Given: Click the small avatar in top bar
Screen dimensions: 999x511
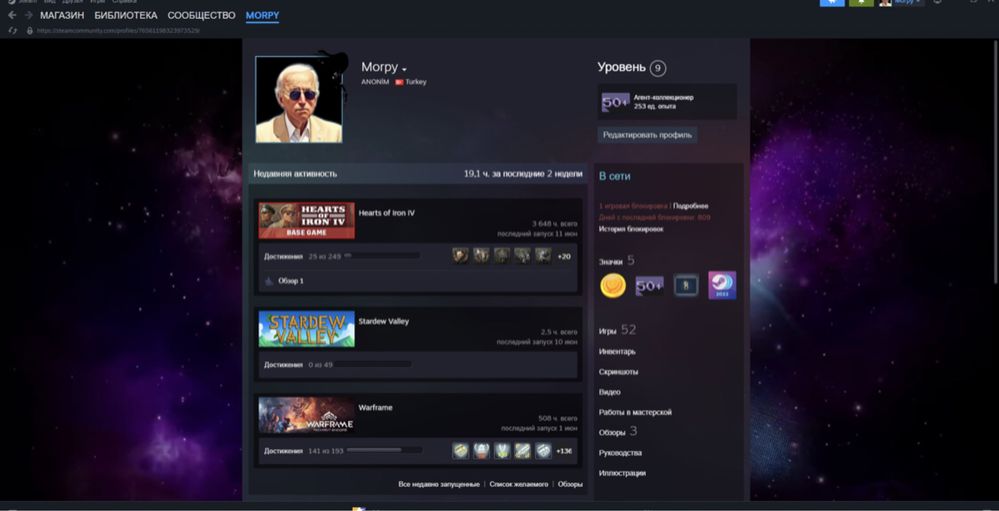Looking at the screenshot, I should [x=886, y=3].
